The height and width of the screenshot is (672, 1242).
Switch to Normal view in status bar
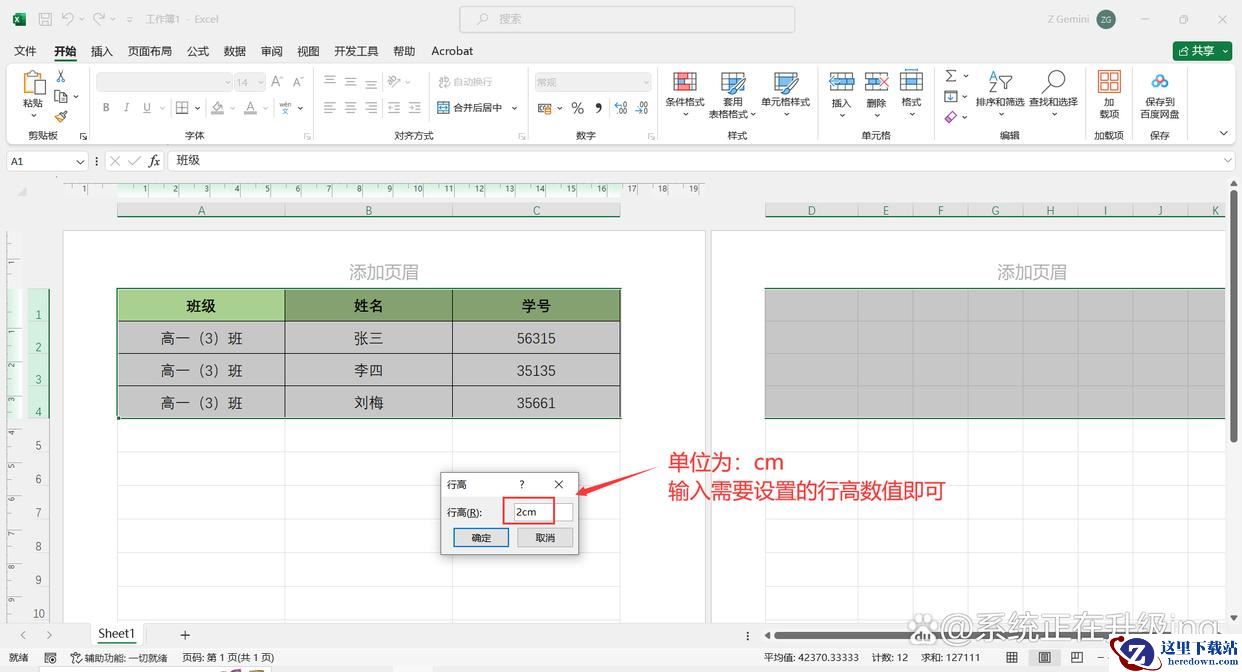tap(1012, 658)
